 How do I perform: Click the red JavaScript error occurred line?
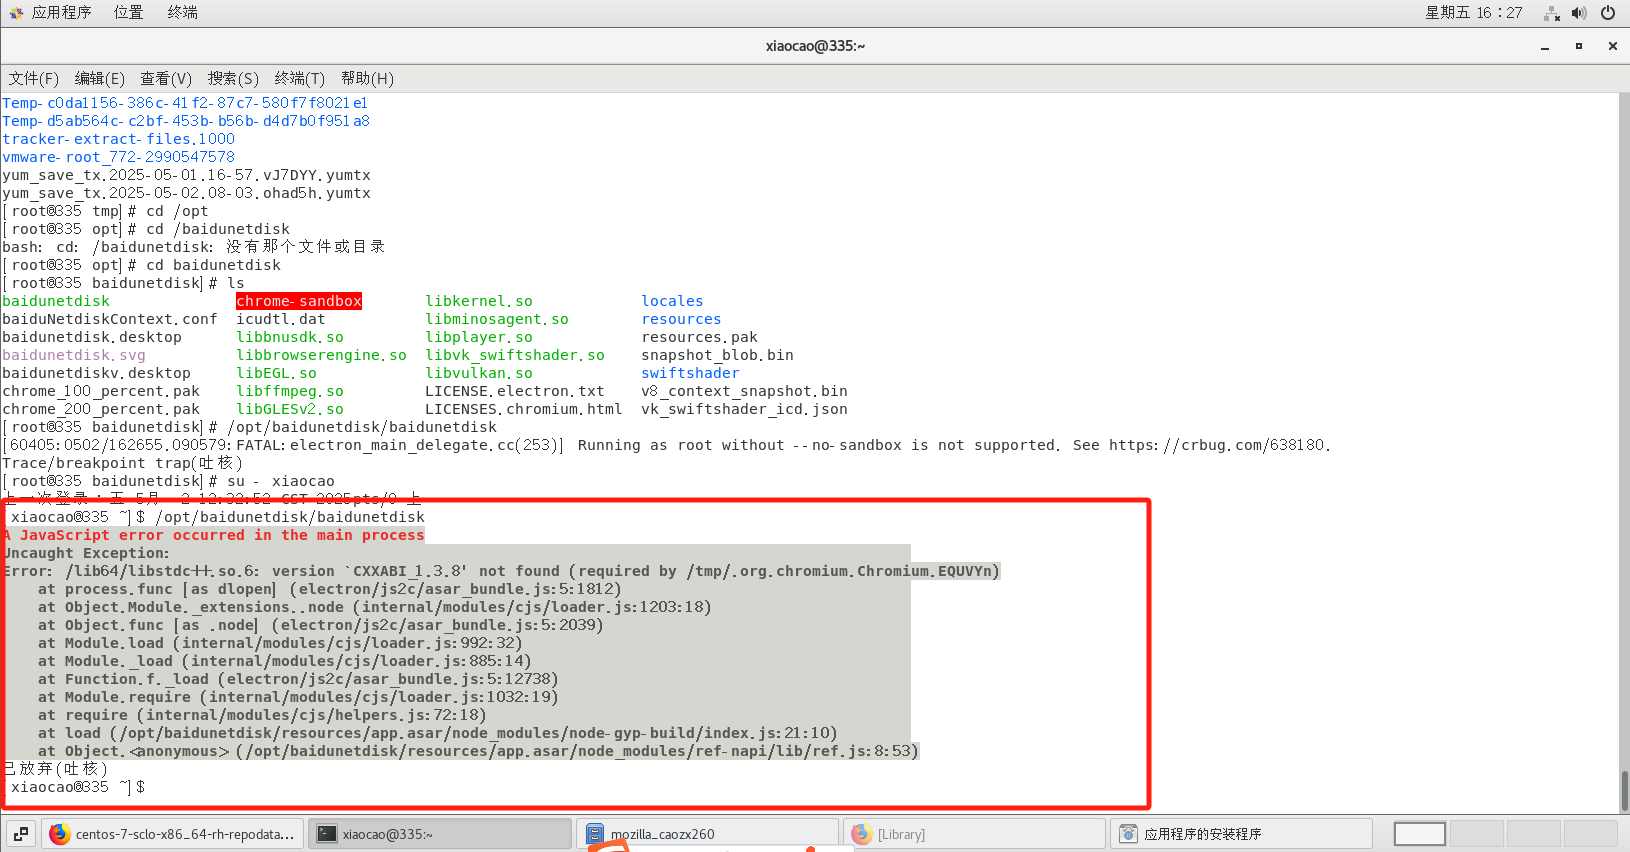(214, 535)
